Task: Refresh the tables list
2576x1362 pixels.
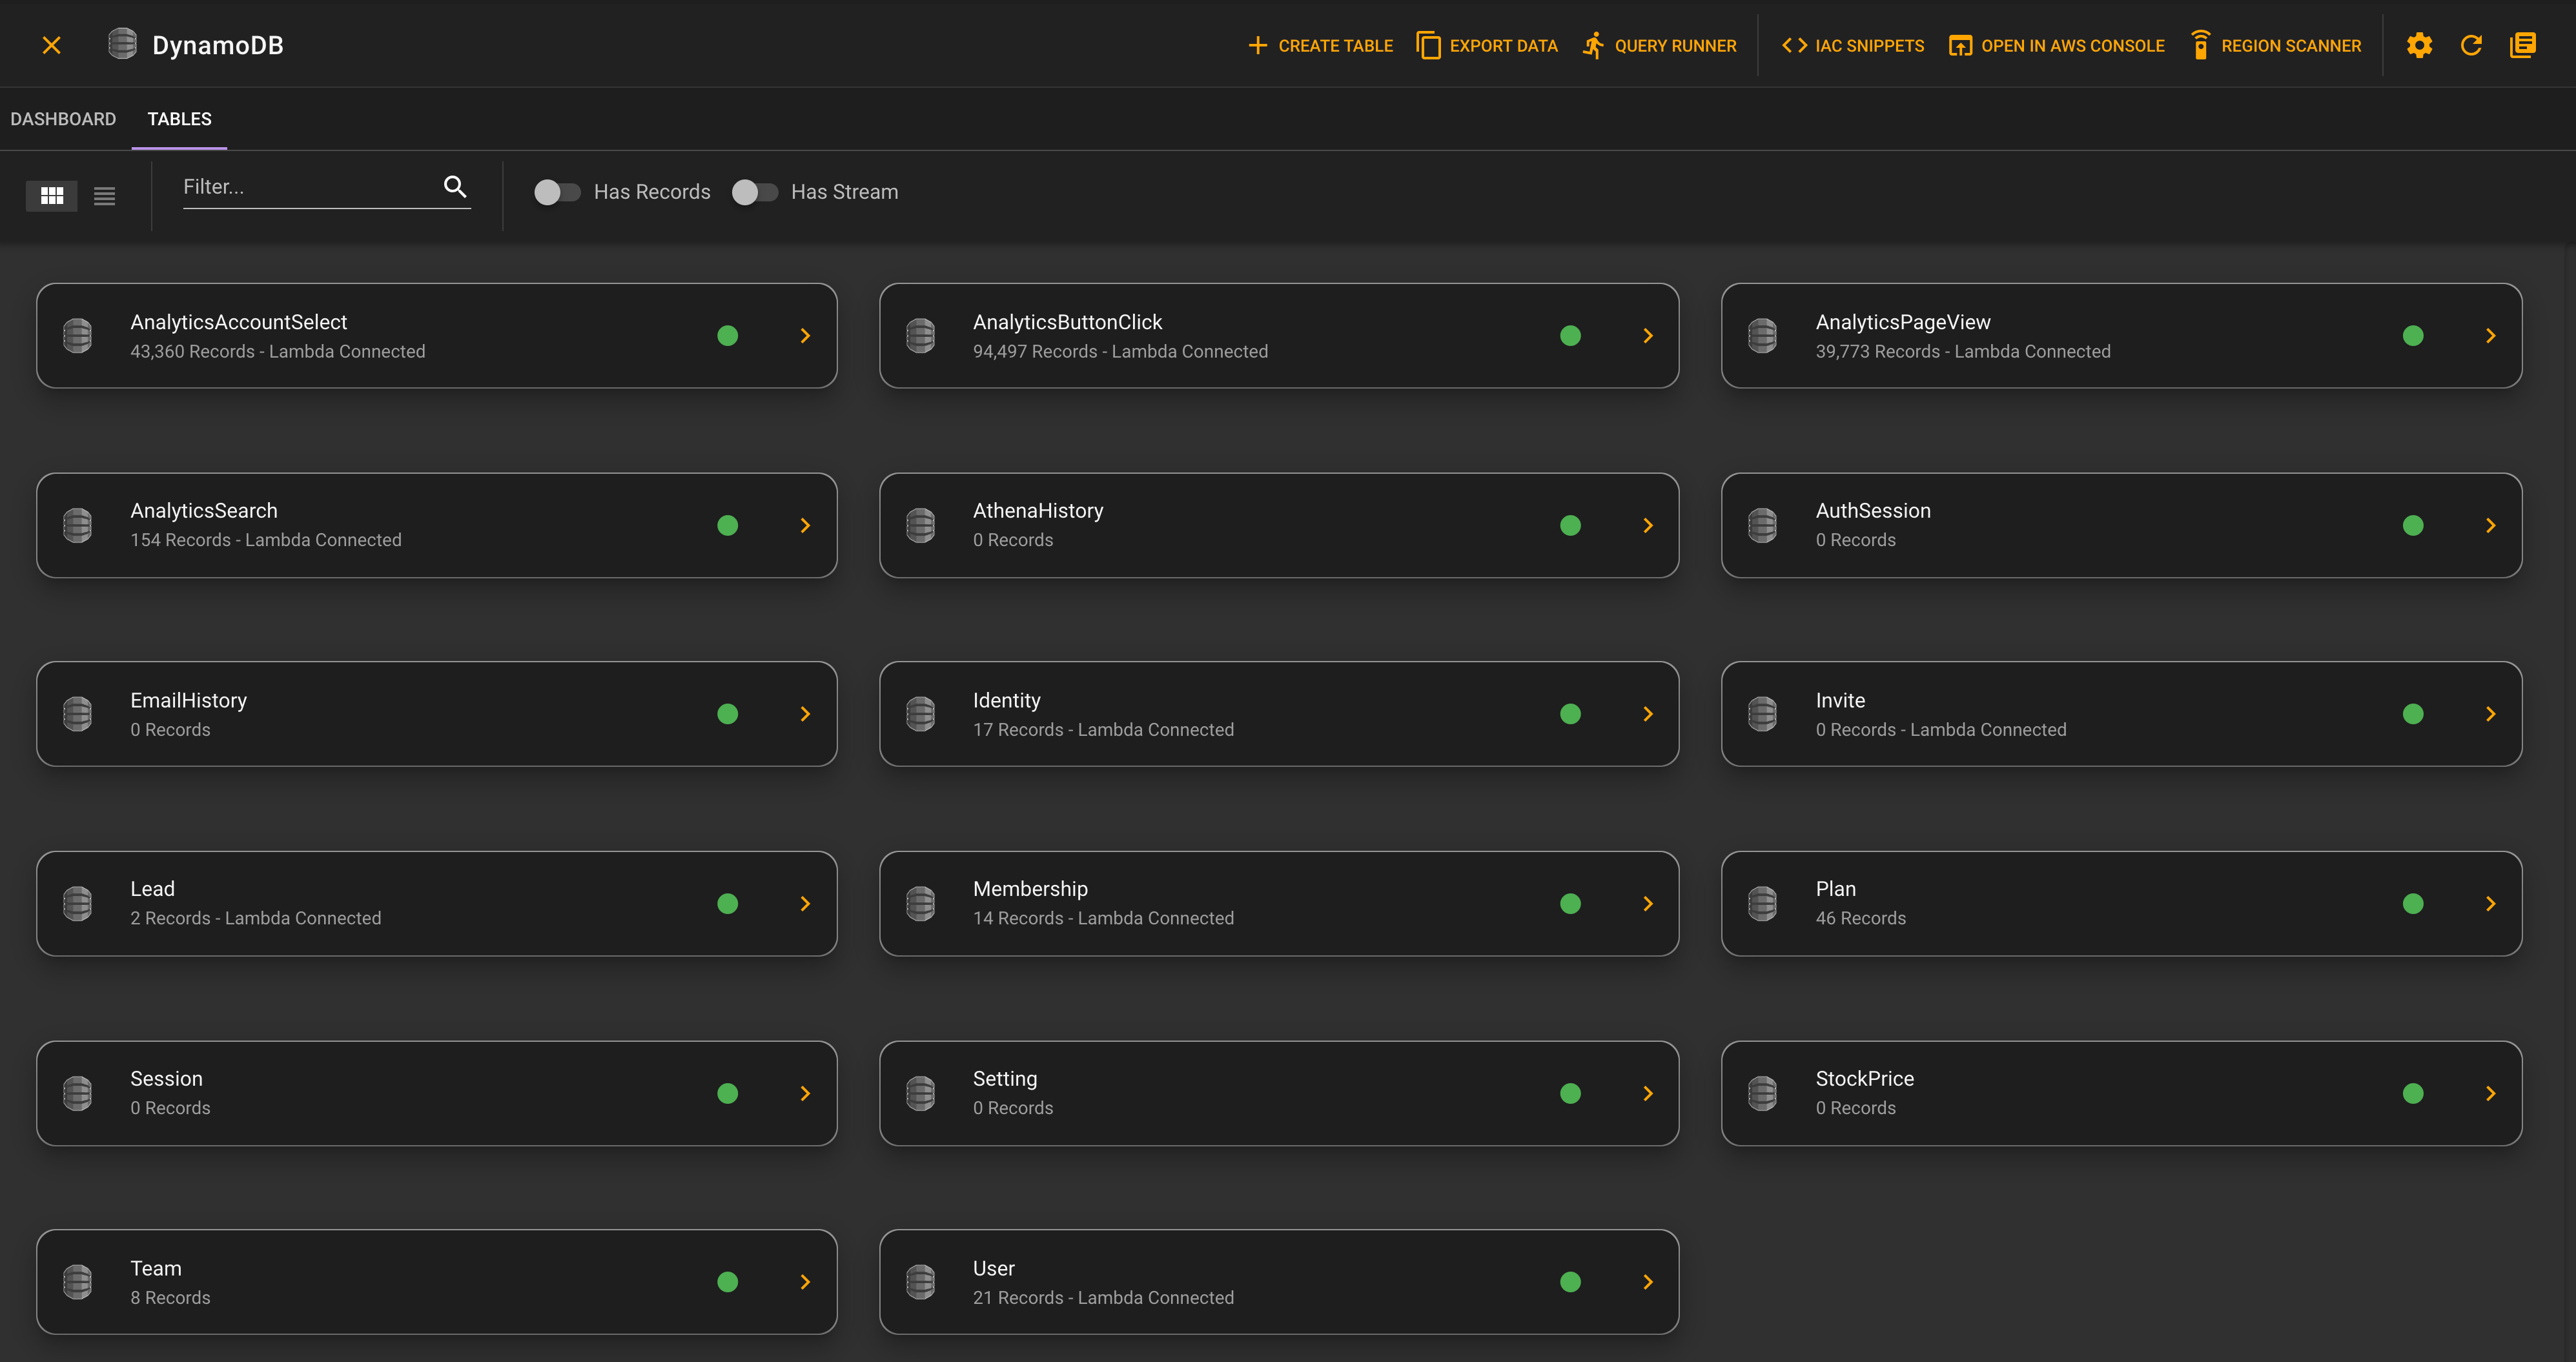Action: pos(2471,45)
